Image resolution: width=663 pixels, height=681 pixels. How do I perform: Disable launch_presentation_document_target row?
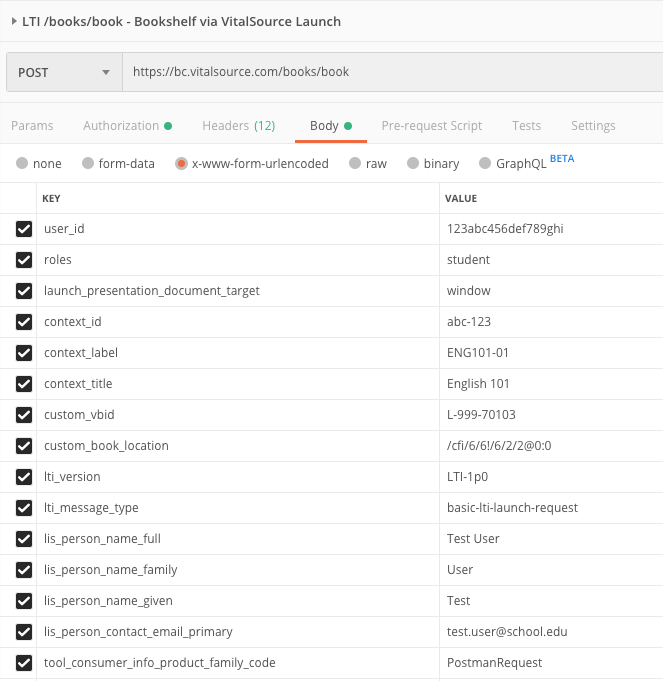coord(24,291)
